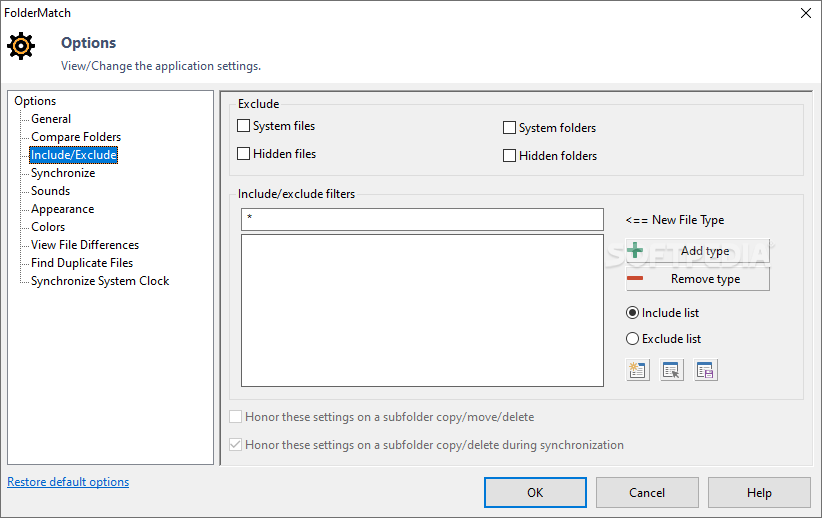The image size is (822, 518).
Task: Confirm with the OK button
Action: click(x=535, y=492)
